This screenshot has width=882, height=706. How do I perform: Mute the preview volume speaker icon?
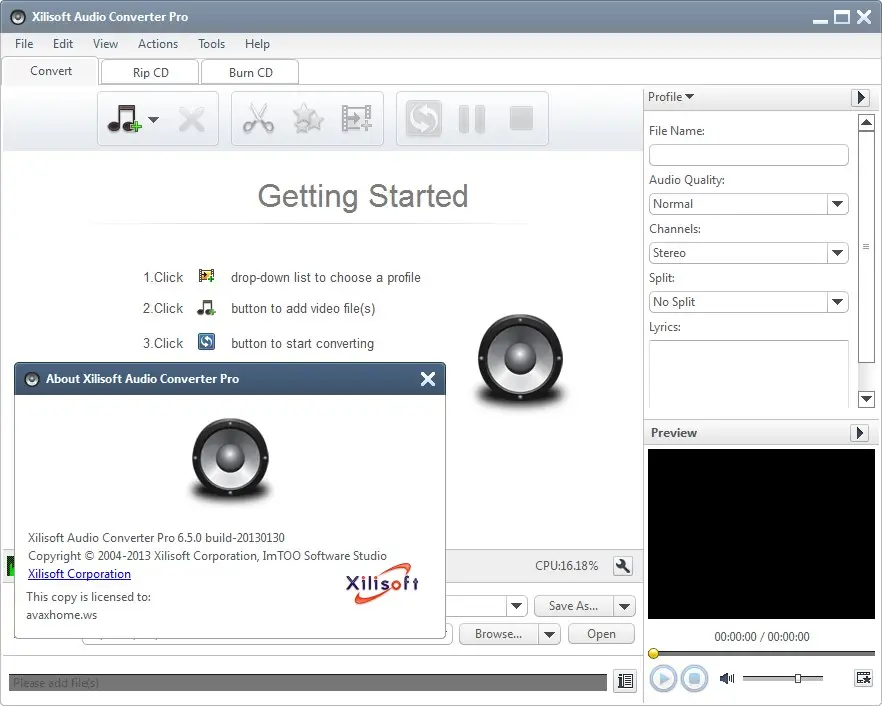click(x=727, y=678)
